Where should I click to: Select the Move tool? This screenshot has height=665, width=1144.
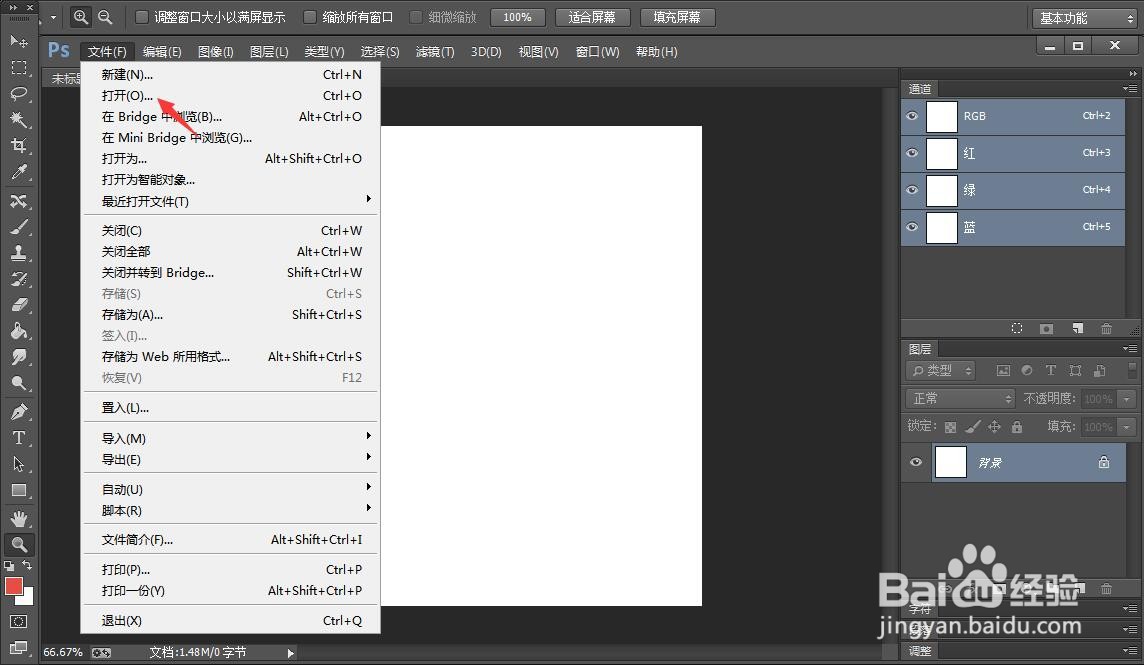[19, 41]
